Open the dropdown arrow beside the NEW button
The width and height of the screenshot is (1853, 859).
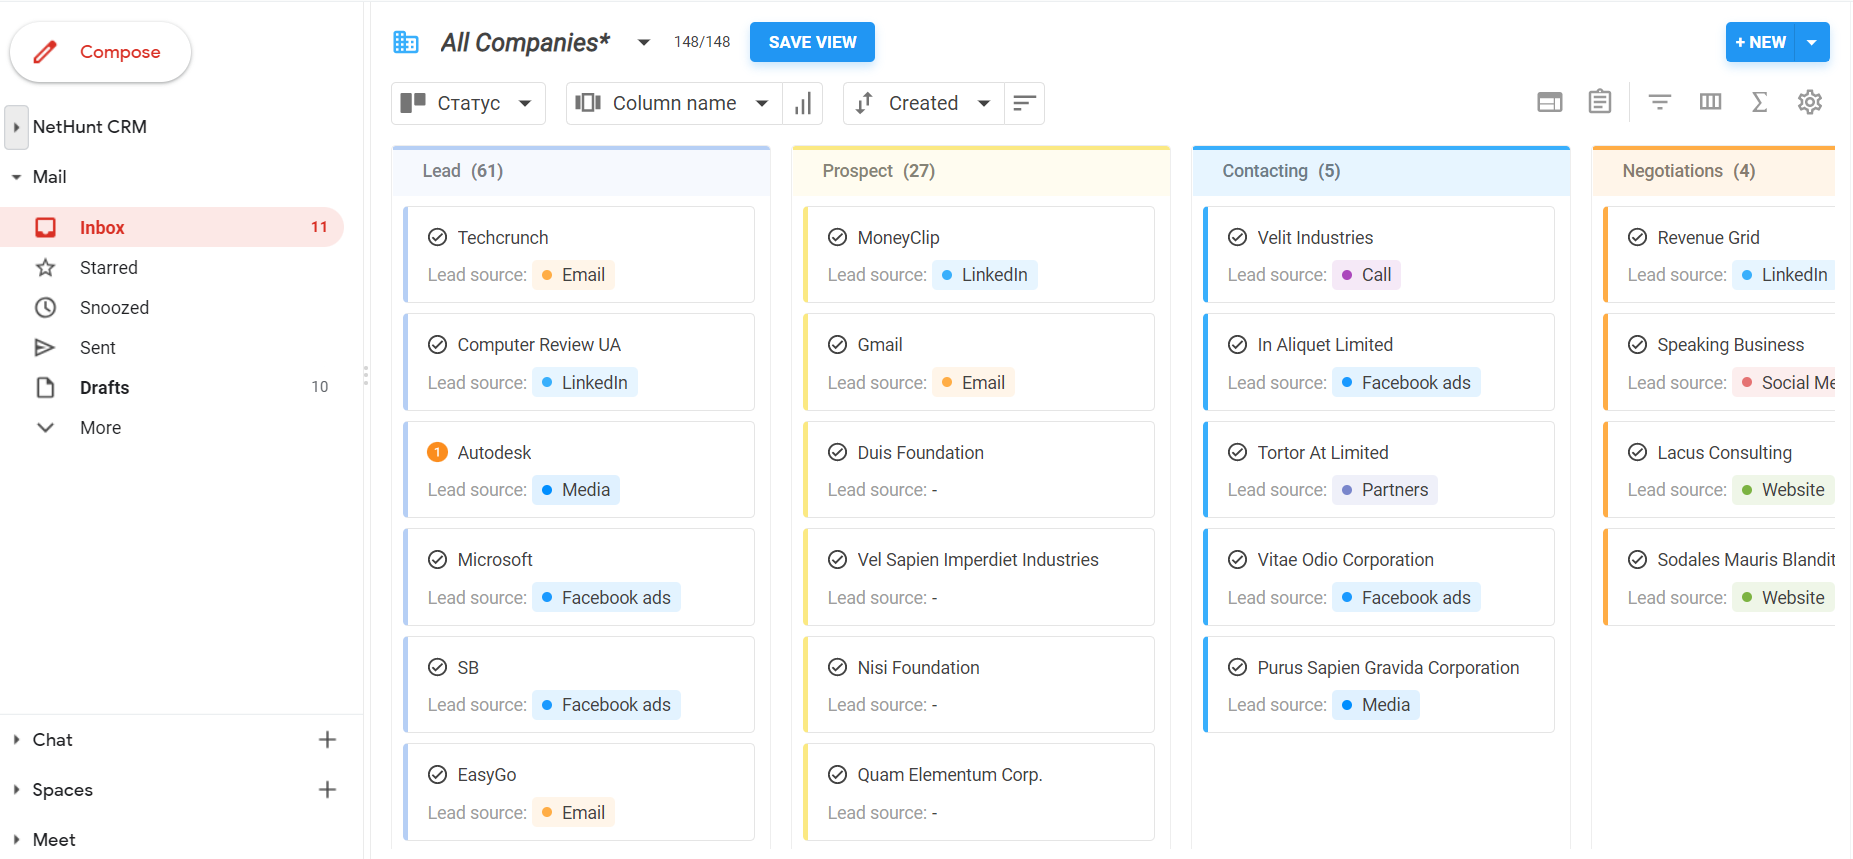pyautogui.click(x=1811, y=42)
